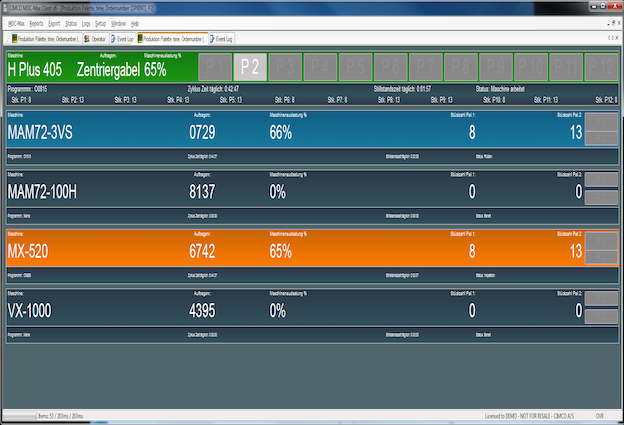This screenshot has width=624, height=425.
Task: Click P1 indicator of VX-1000 row
Action: 601,299
